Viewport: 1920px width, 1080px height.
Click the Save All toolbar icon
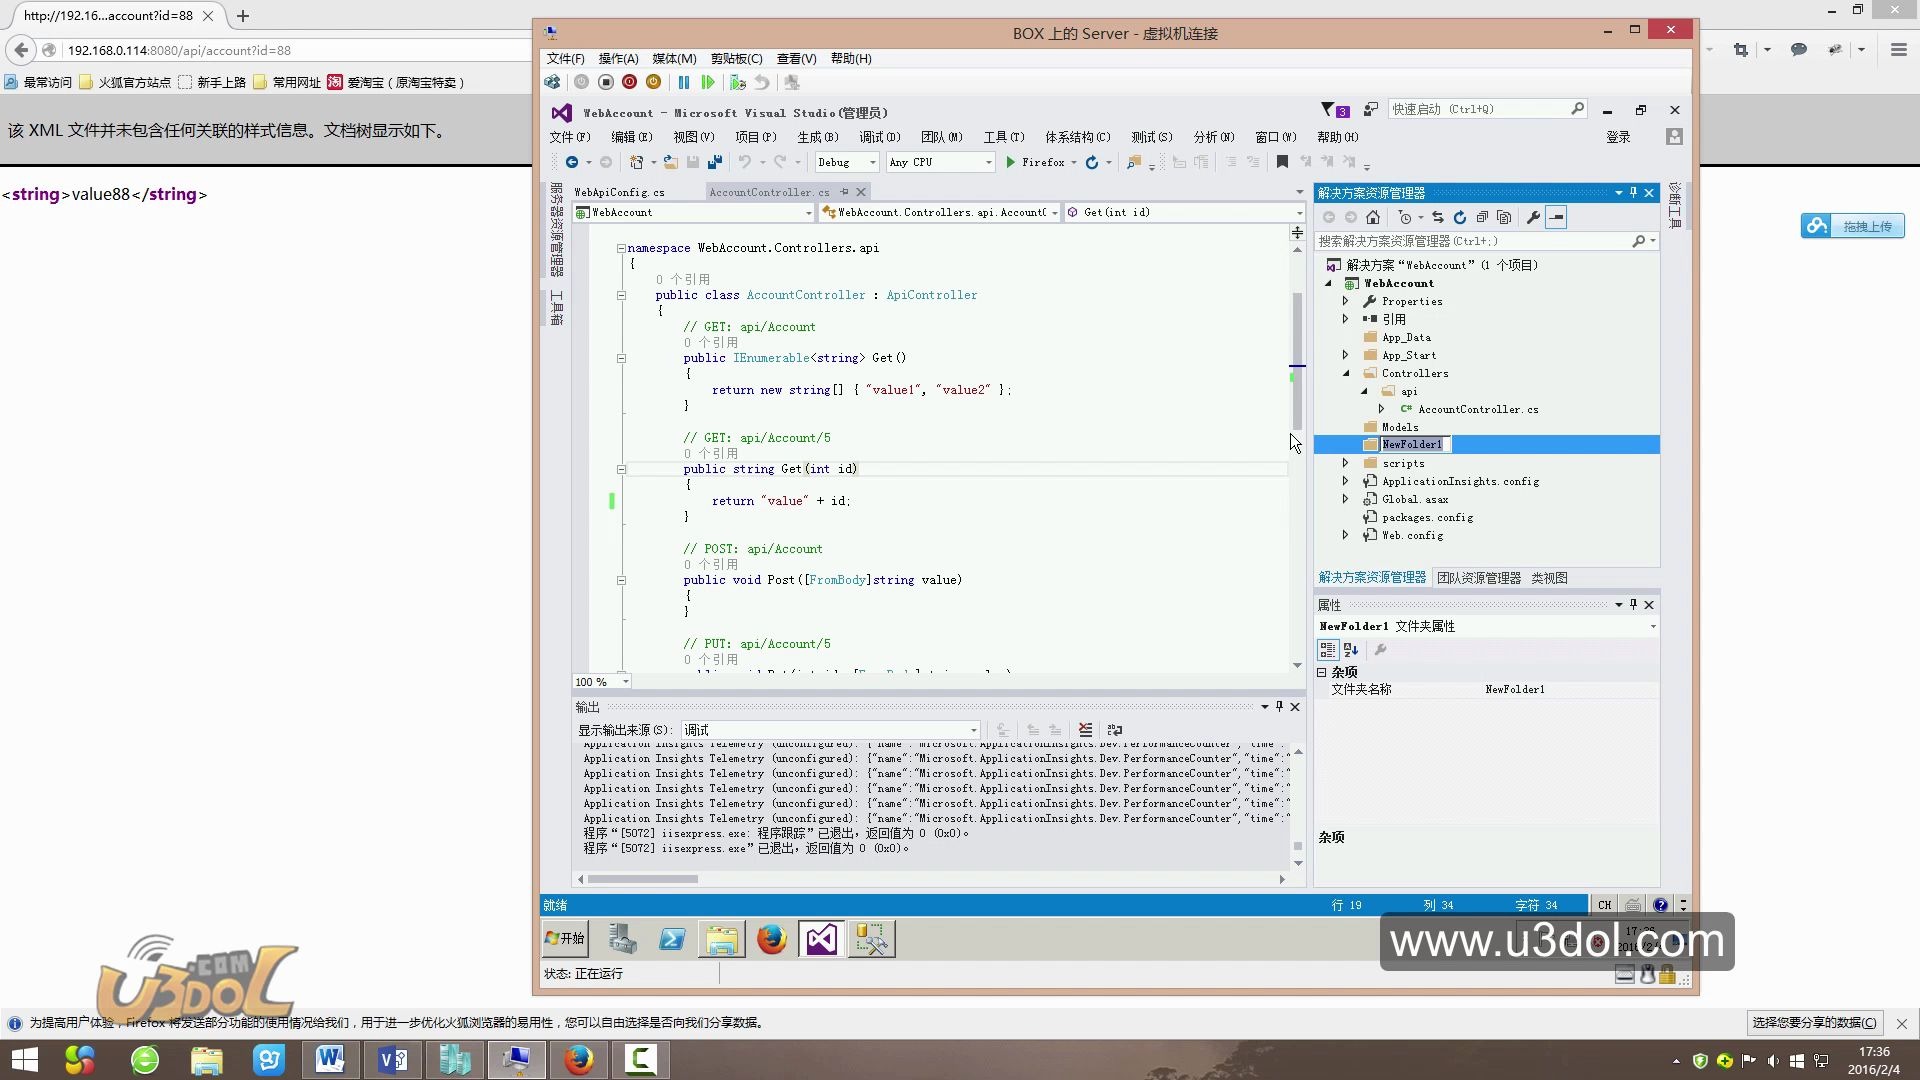click(715, 162)
